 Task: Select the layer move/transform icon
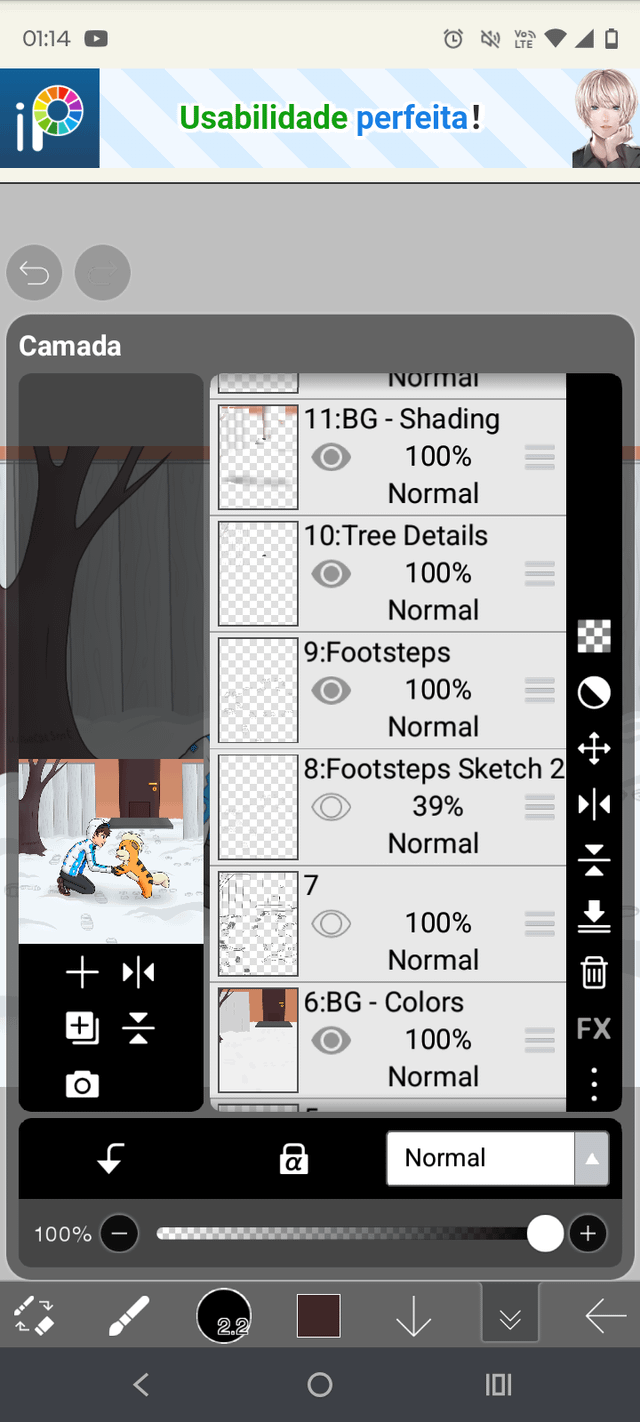(594, 748)
